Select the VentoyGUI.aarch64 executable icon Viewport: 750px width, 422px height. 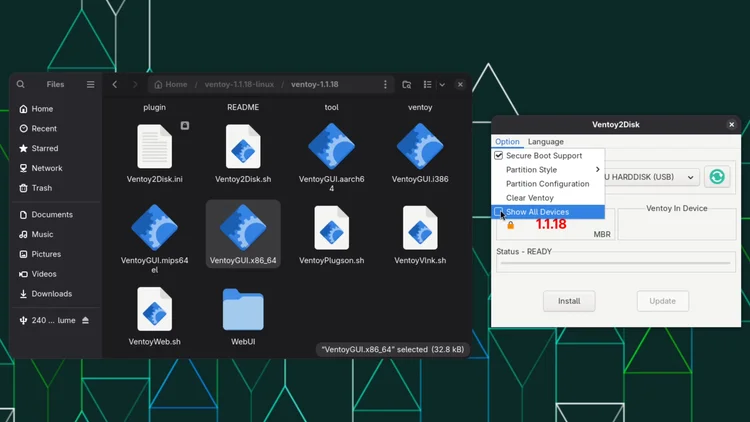click(x=331, y=146)
